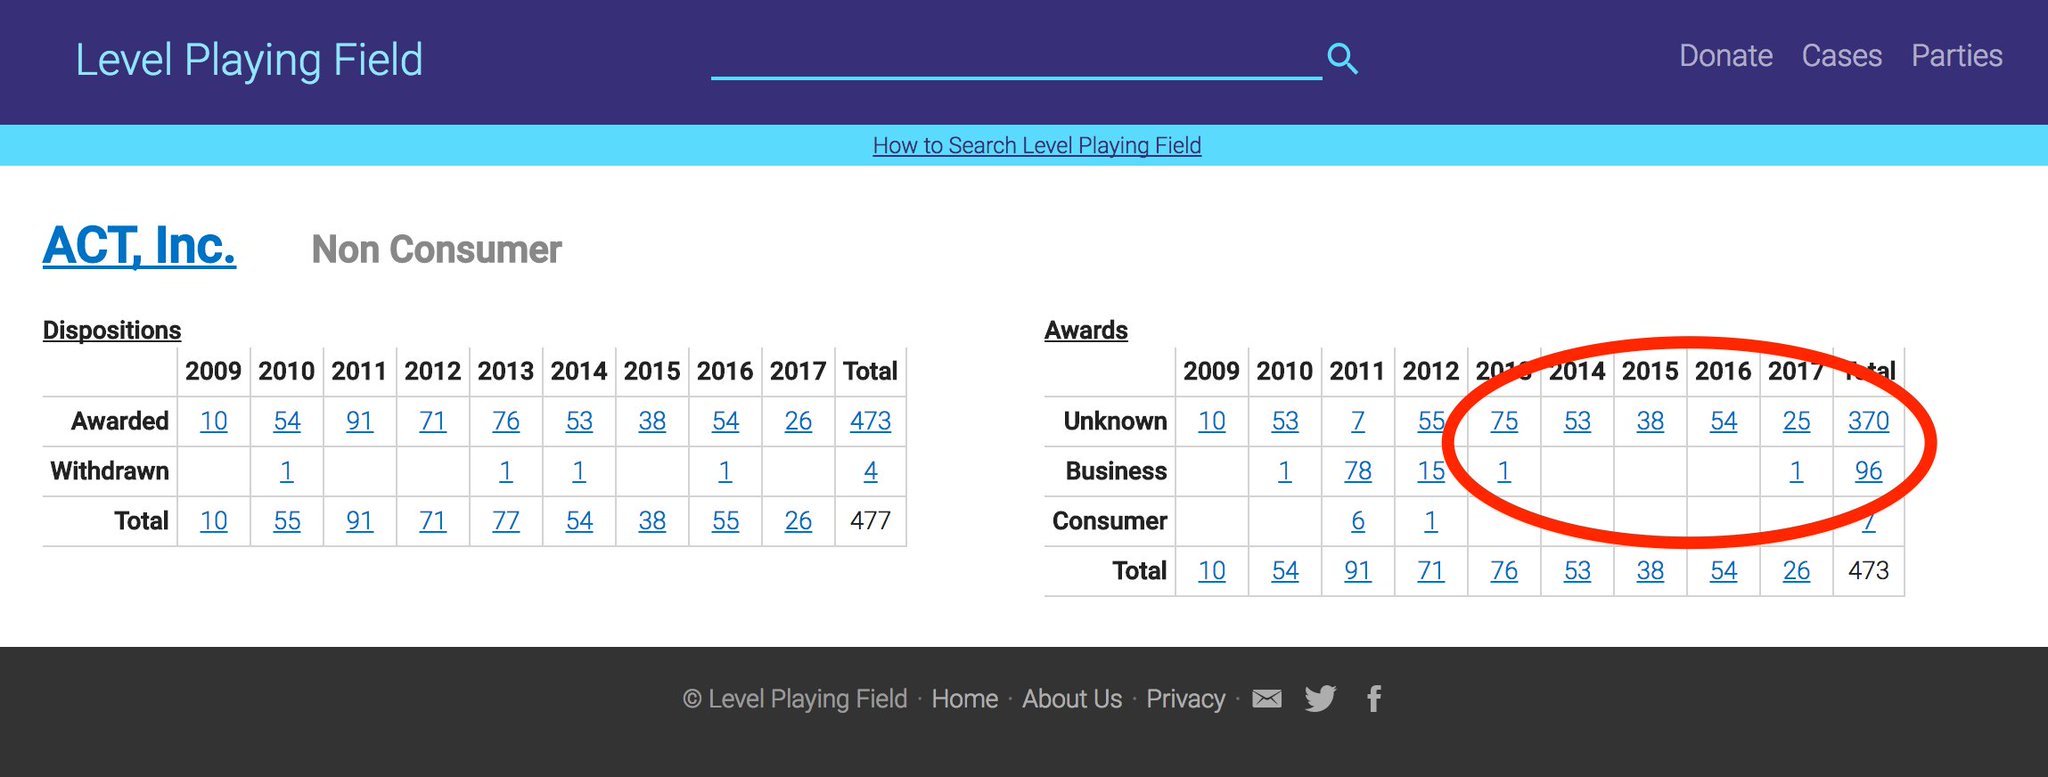The image size is (2048, 777).
Task: Go to Level Playing Field site title
Action: pyautogui.click(x=249, y=60)
